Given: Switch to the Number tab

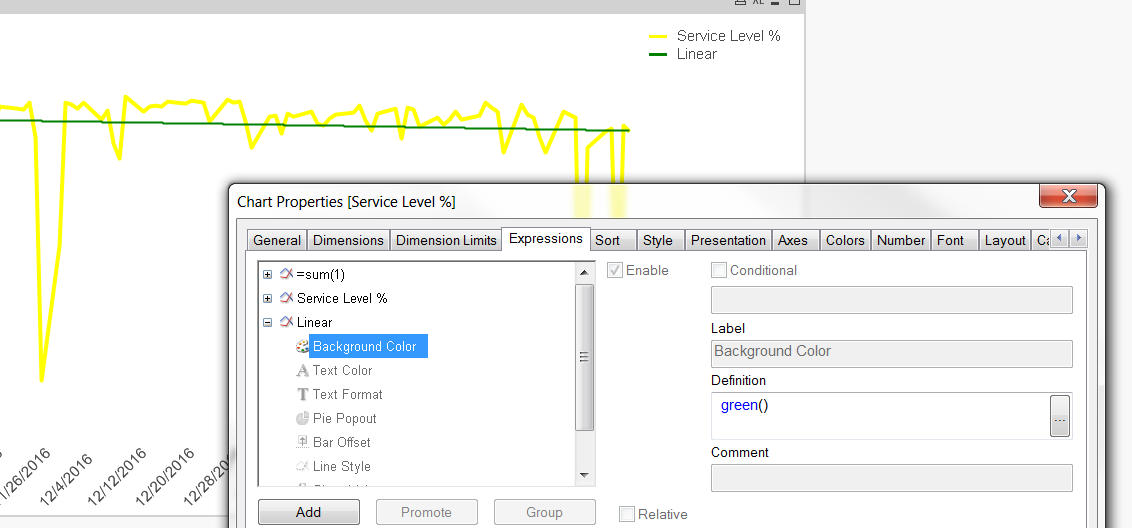Looking at the screenshot, I should (901, 241).
